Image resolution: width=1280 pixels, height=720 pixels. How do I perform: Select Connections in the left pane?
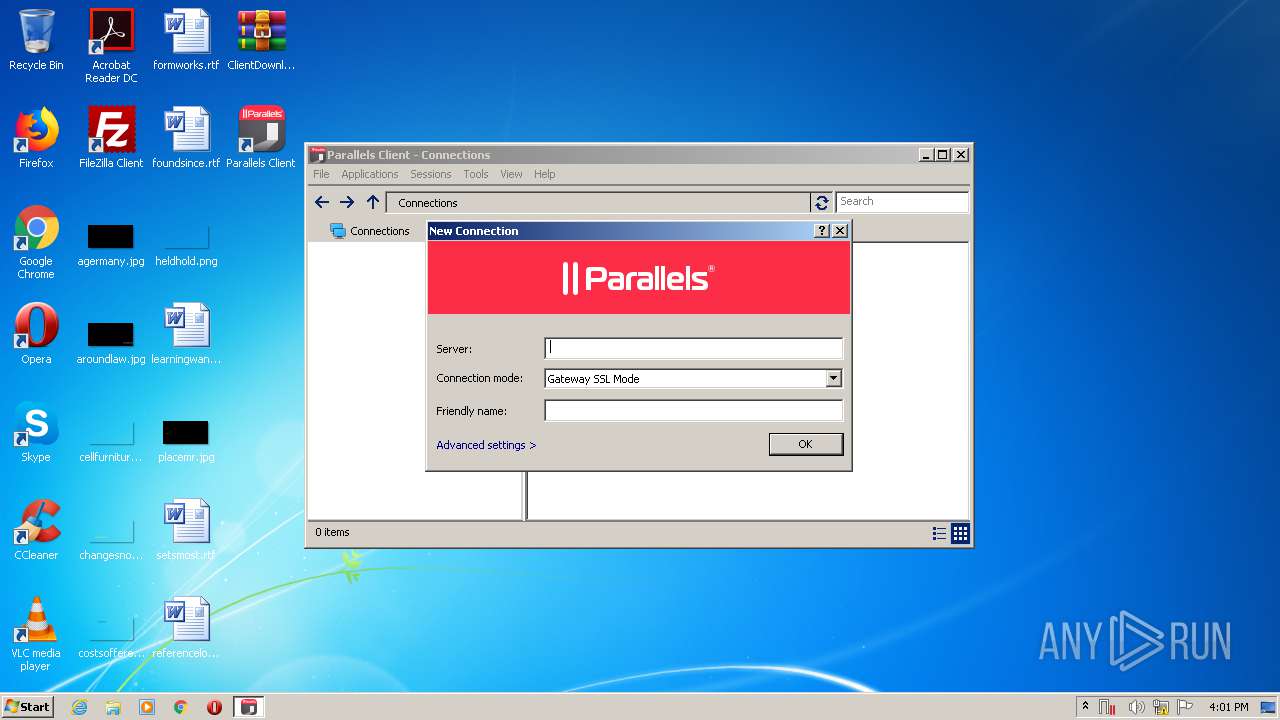[370, 231]
